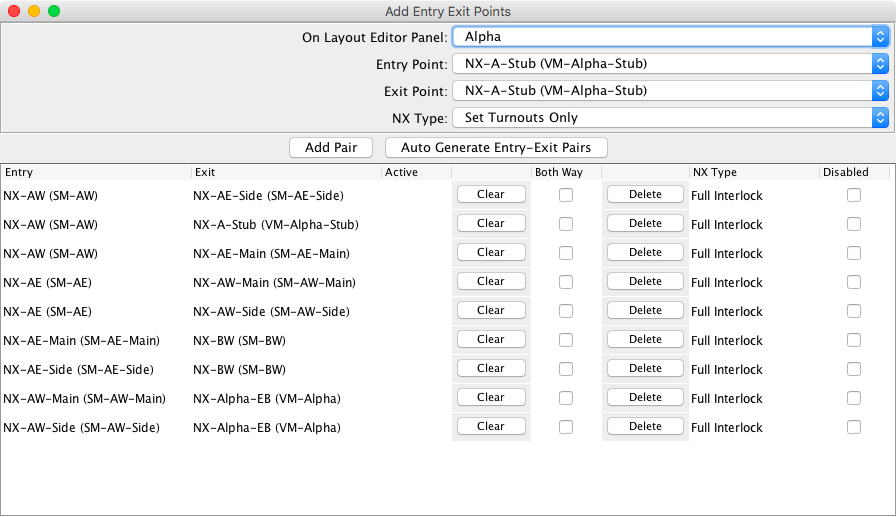Toggle Both Way for NX-AE to NX-AW-Side
Screen dimensions: 896x517
566,311
